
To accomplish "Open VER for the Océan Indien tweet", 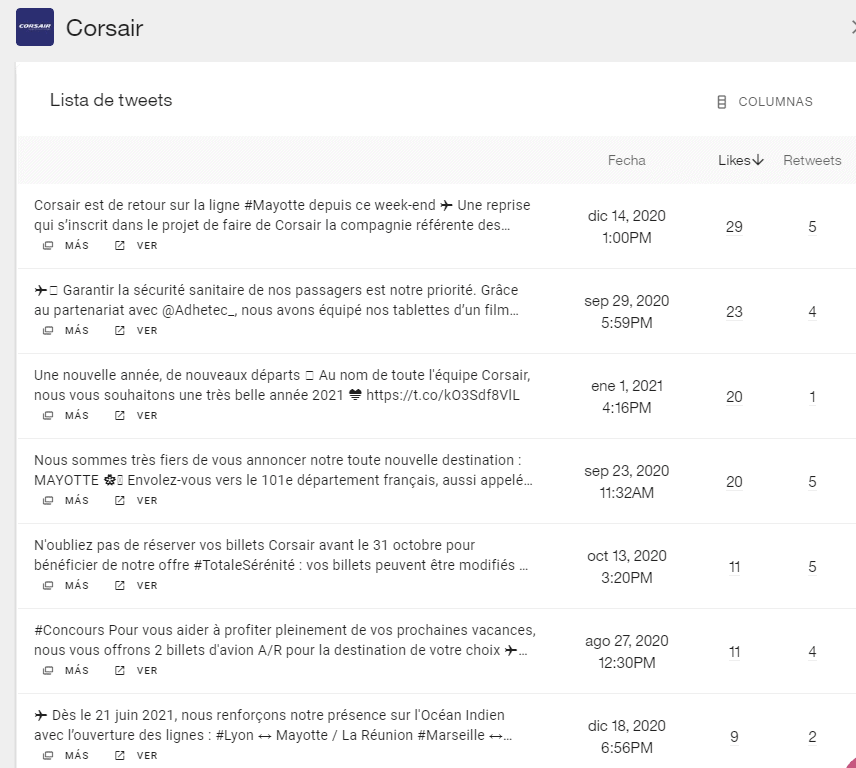I will (x=136, y=755).
